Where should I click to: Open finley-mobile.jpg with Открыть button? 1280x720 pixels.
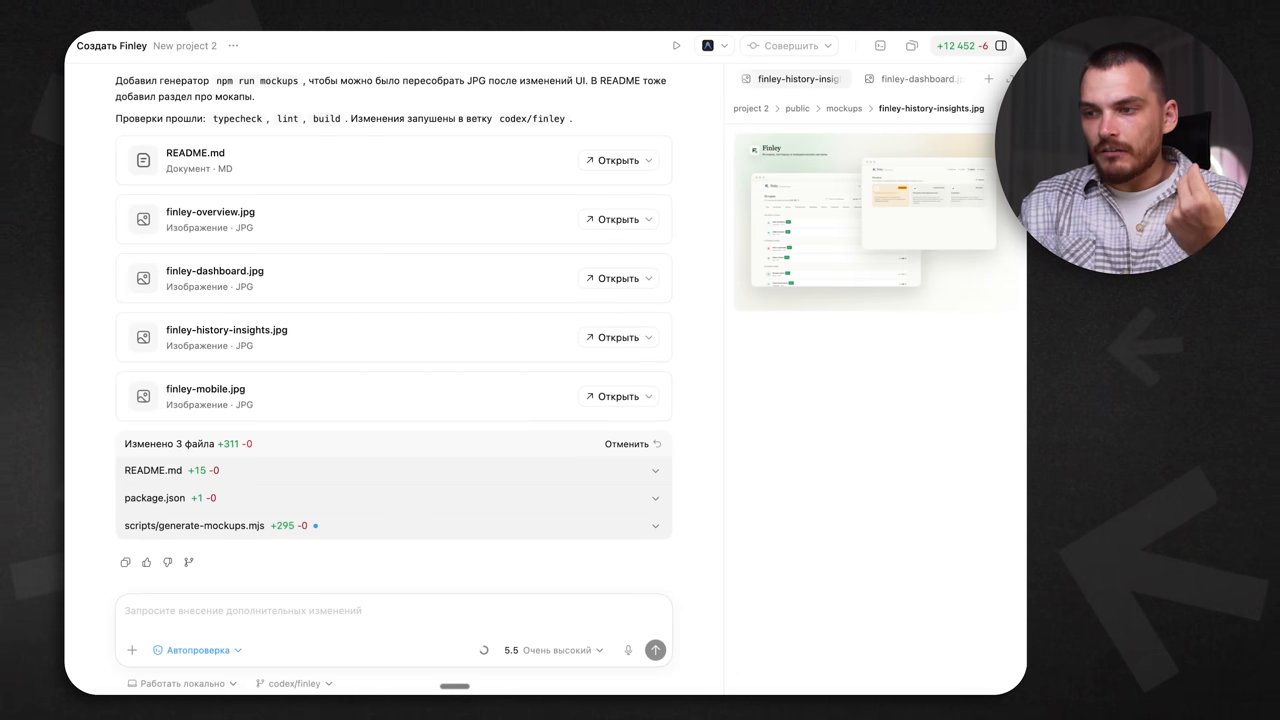612,396
